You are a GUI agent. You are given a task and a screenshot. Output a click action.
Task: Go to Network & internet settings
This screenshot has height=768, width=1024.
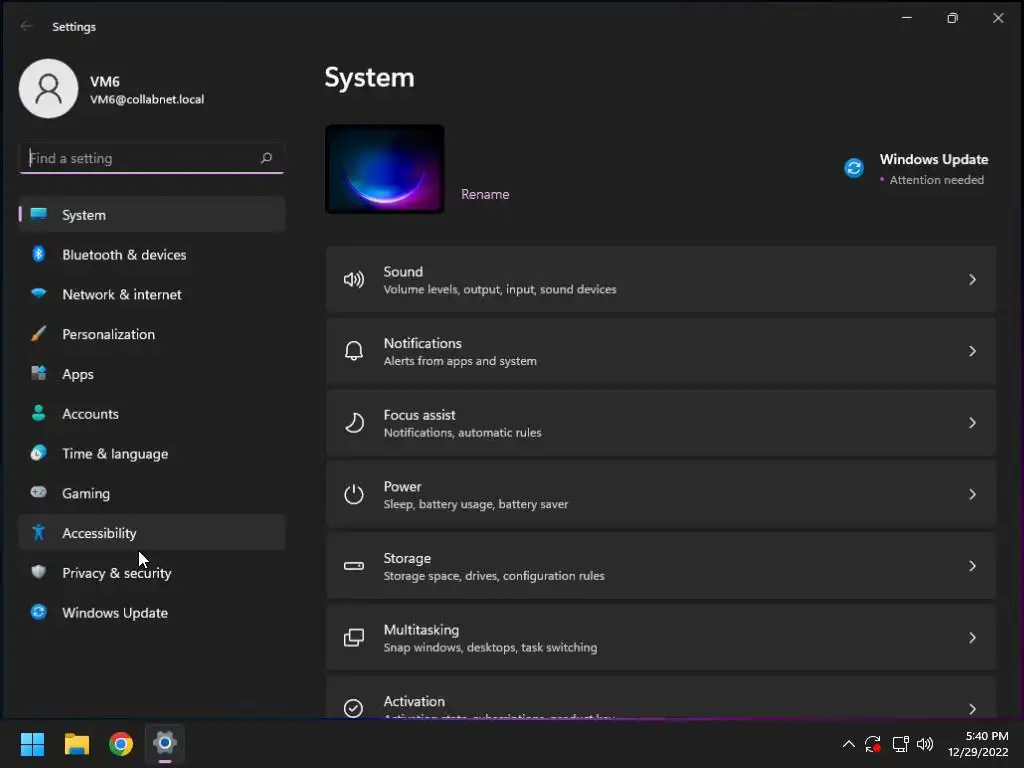152,294
